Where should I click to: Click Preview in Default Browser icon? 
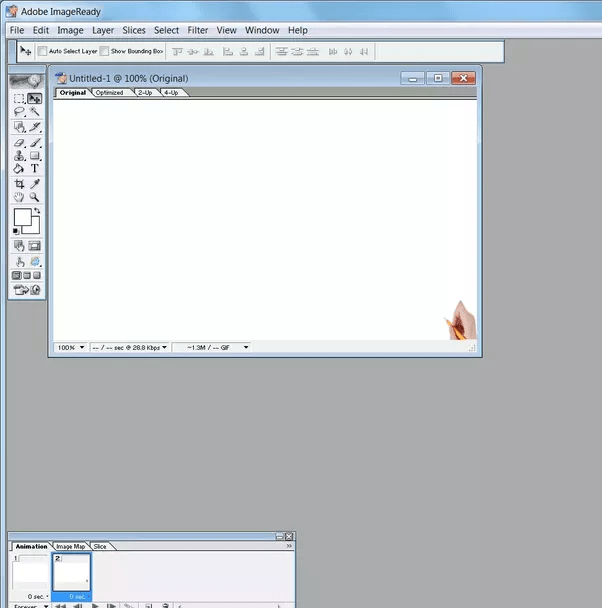(x=35, y=262)
